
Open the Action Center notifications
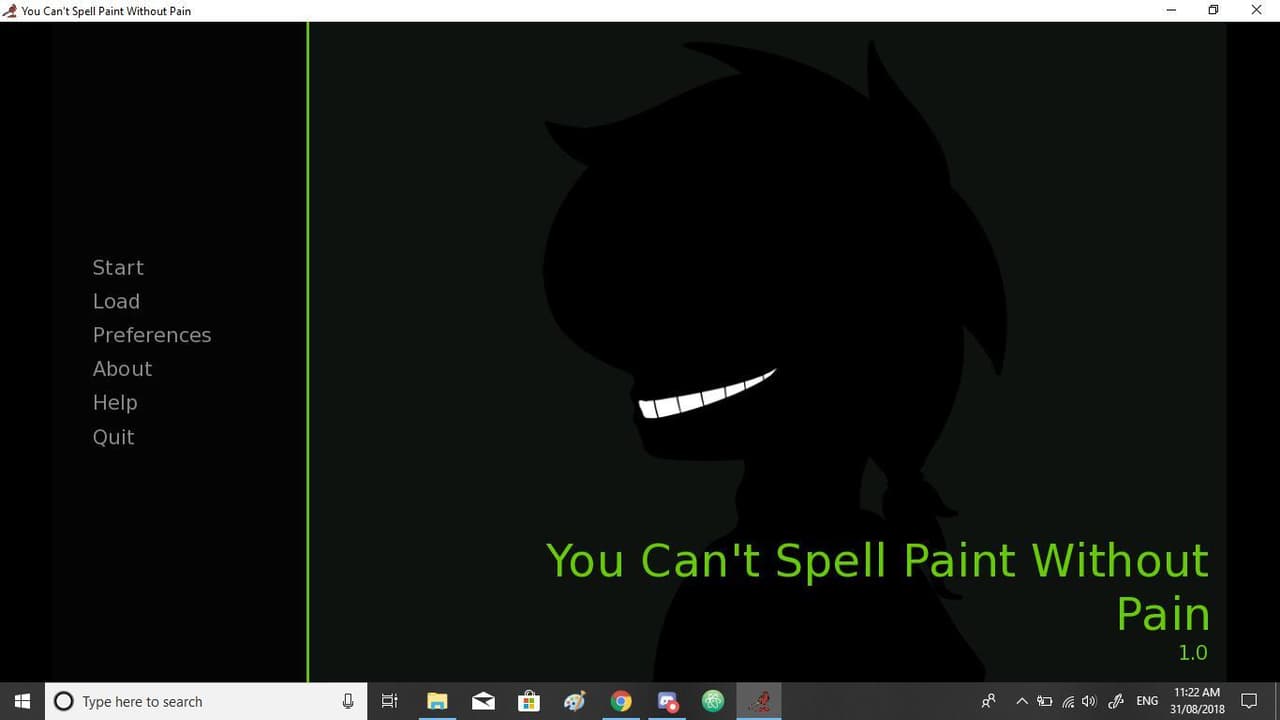1249,701
